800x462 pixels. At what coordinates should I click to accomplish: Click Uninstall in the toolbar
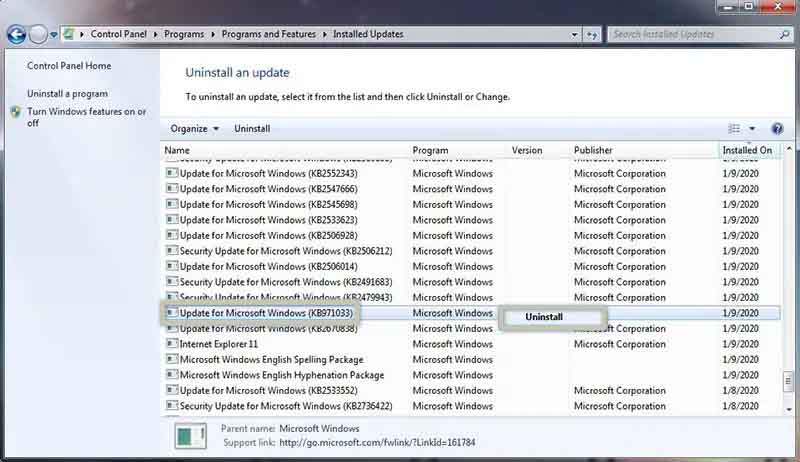point(252,129)
